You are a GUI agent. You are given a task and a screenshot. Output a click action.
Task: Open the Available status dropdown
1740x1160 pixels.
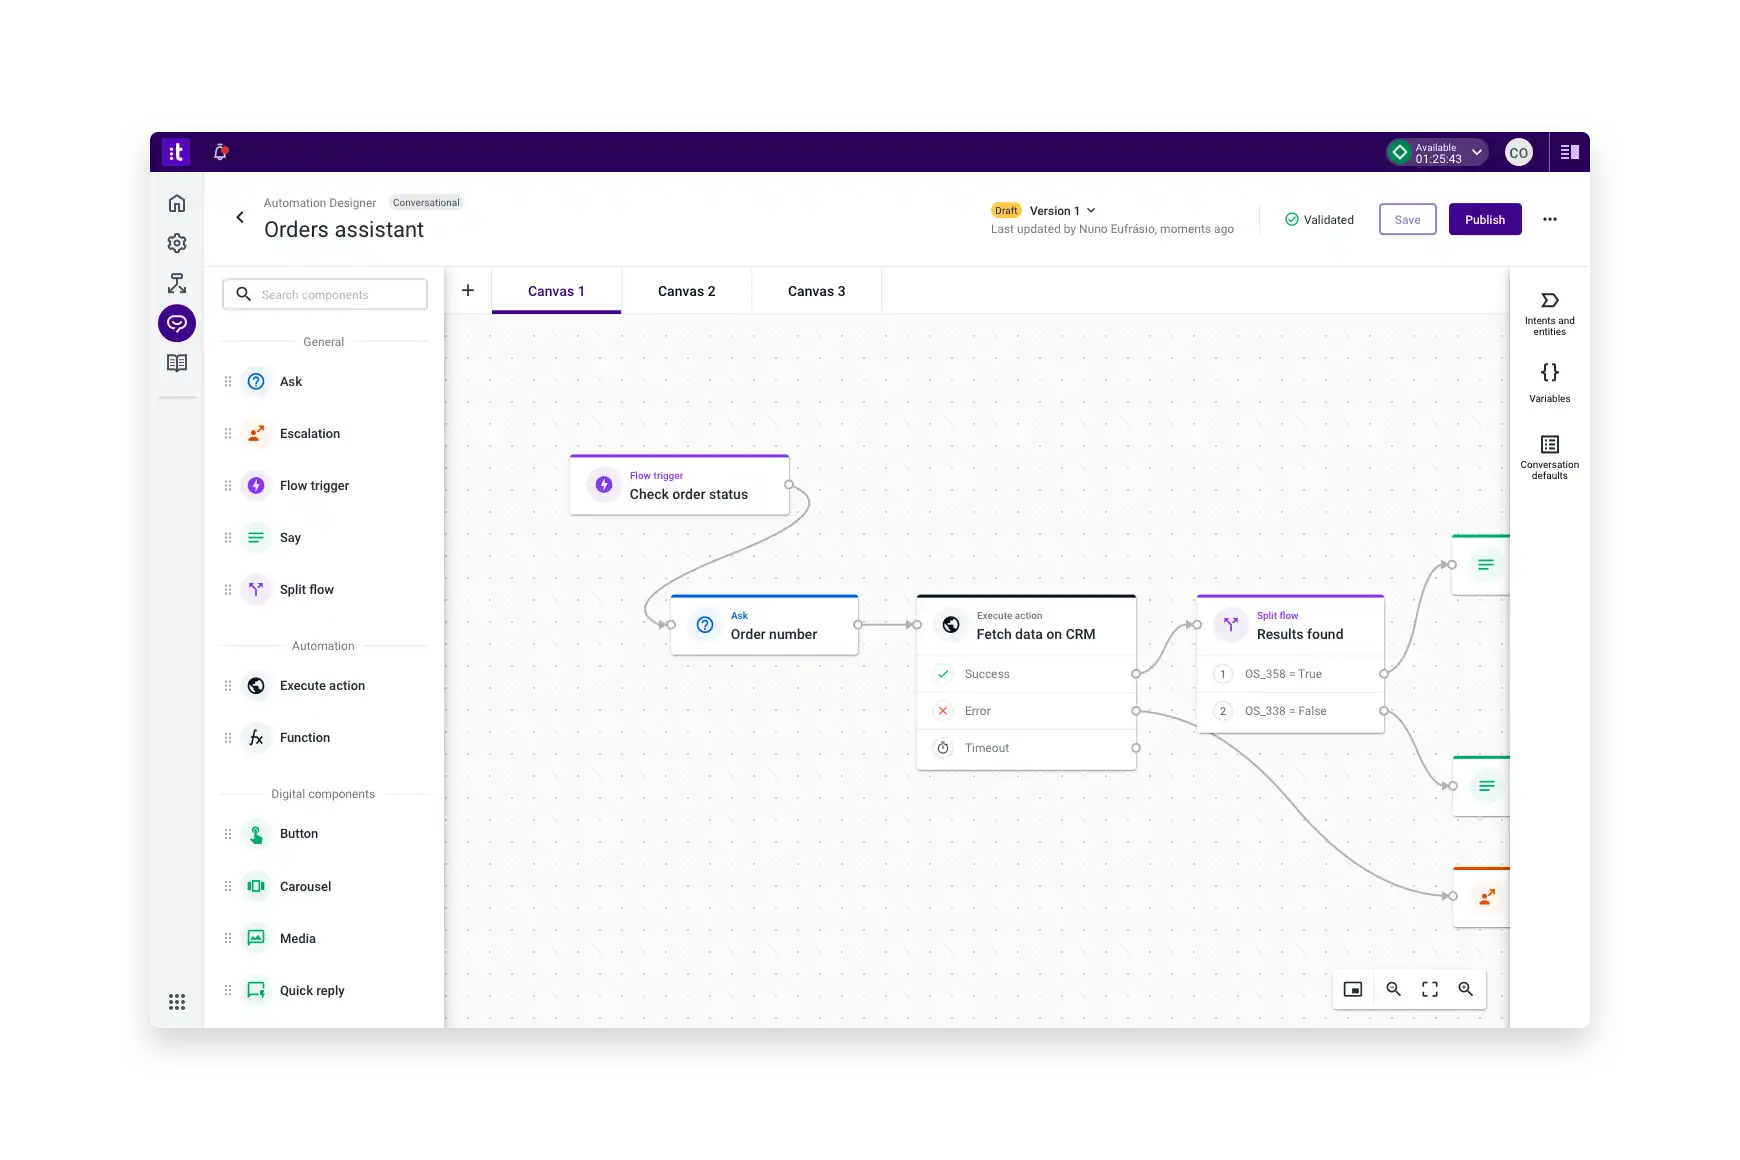[1437, 151]
